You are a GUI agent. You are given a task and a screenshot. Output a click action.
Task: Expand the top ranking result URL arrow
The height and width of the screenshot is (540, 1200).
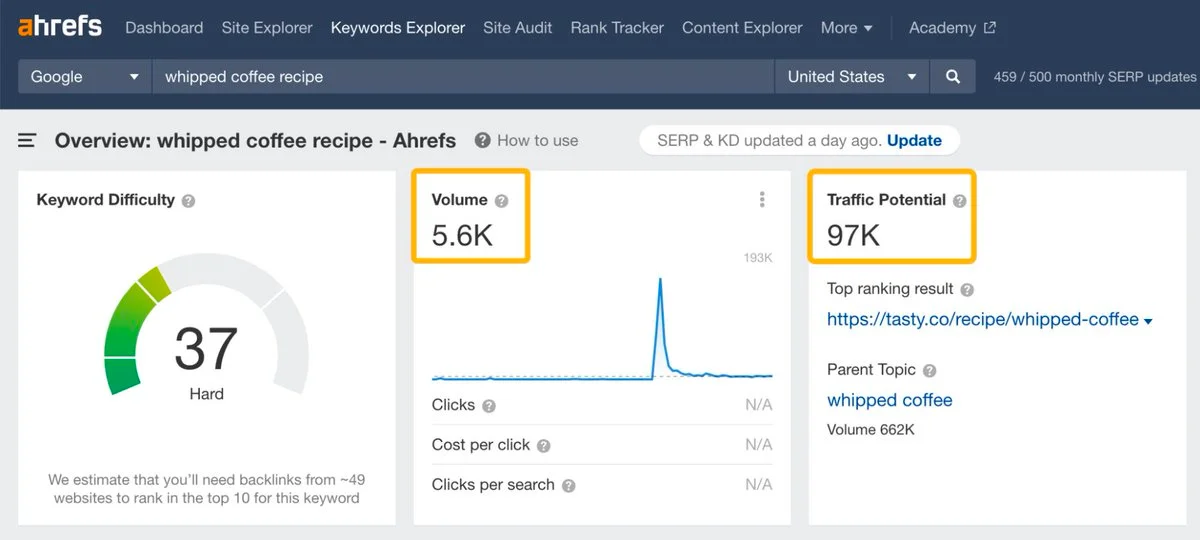[x=1148, y=321]
